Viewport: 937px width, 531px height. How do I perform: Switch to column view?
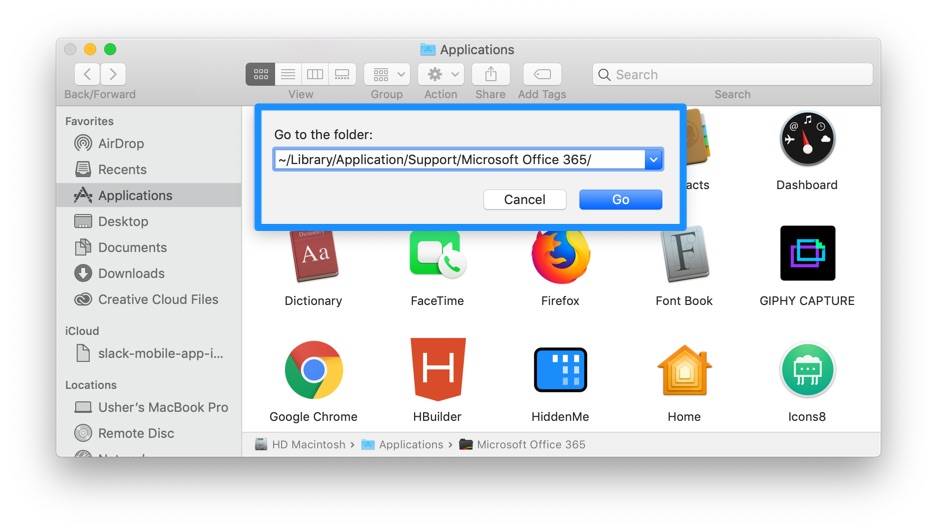315,74
